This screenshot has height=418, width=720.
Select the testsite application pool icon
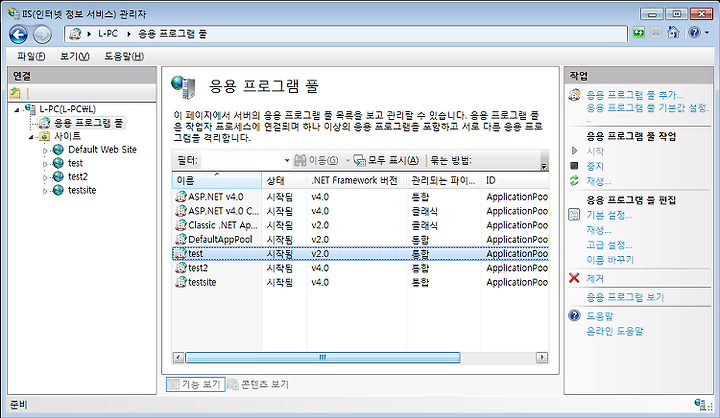[180, 282]
